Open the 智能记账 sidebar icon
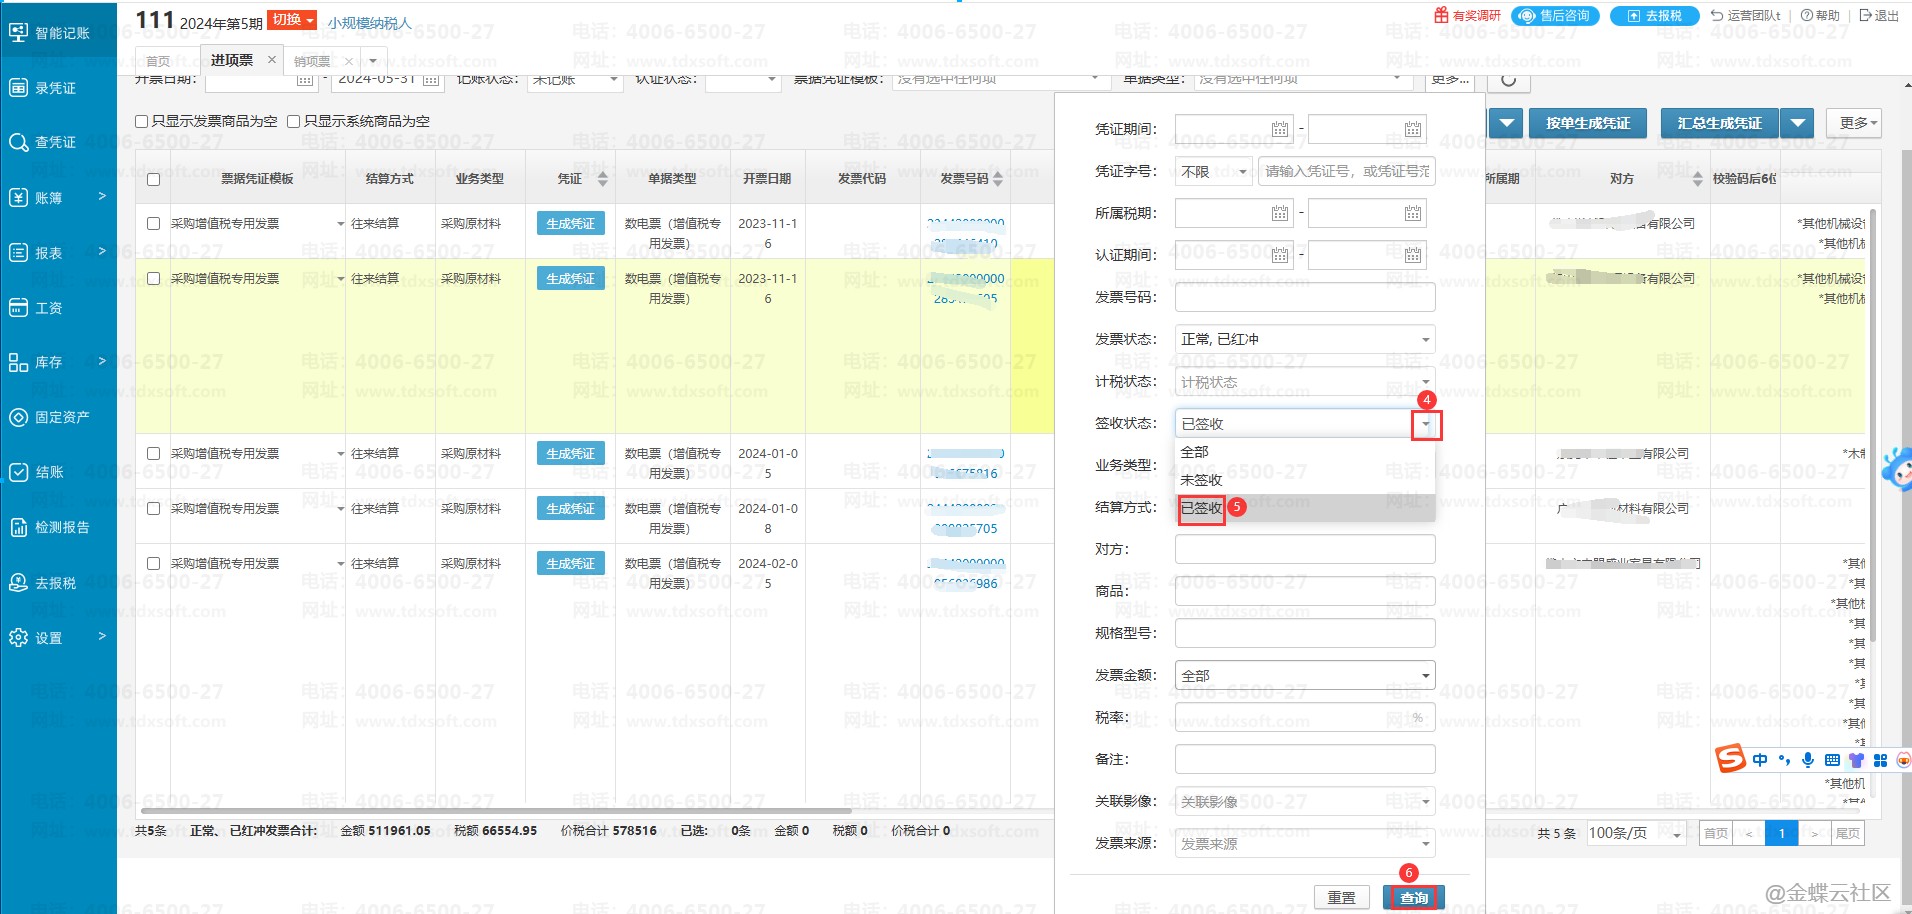 pyautogui.click(x=18, y=33)
